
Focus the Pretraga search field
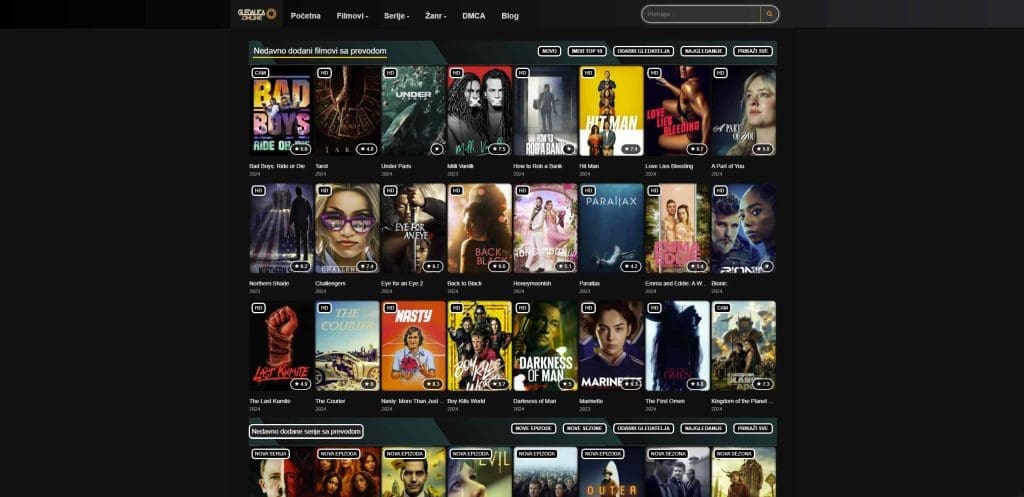(701, 14)
